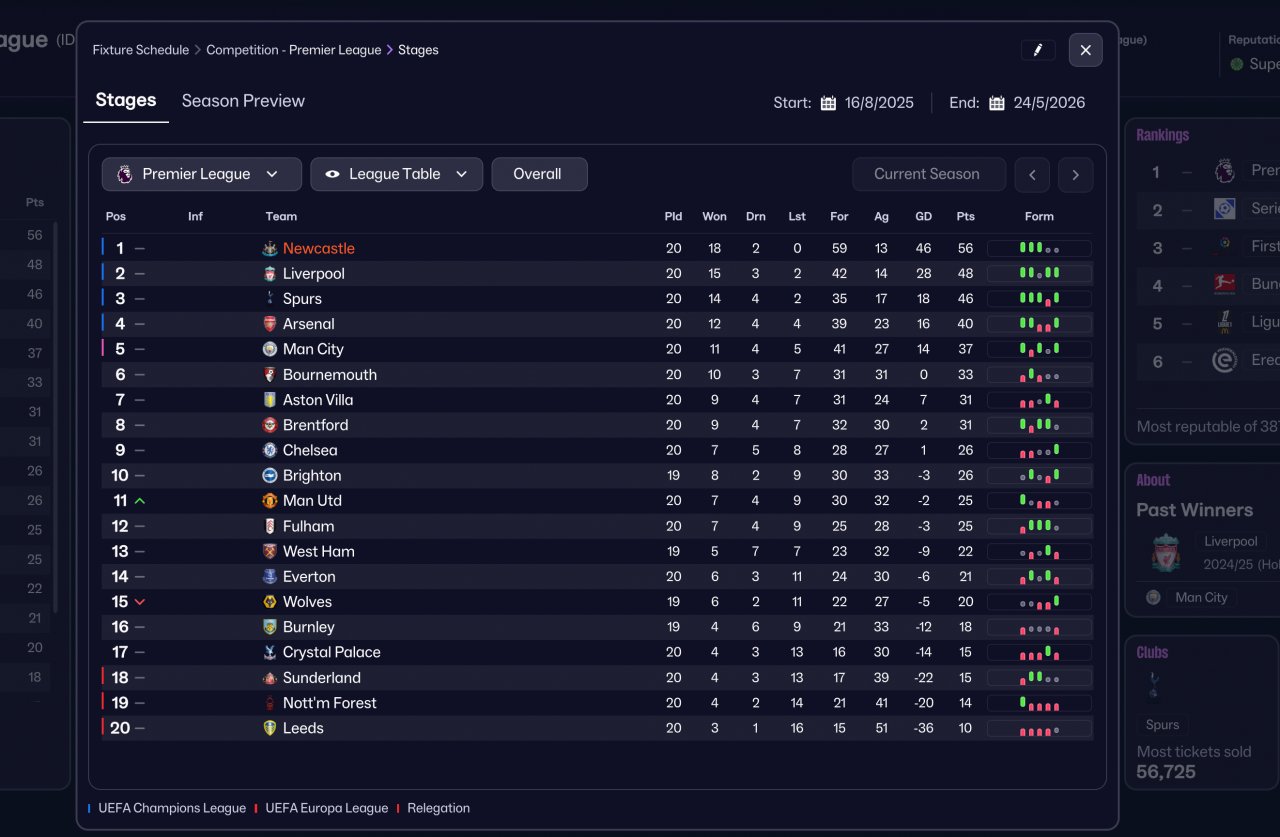This screenshot has width=1280, height=837.
Task: Click the Overall filter button
Action: pos(538,174)
